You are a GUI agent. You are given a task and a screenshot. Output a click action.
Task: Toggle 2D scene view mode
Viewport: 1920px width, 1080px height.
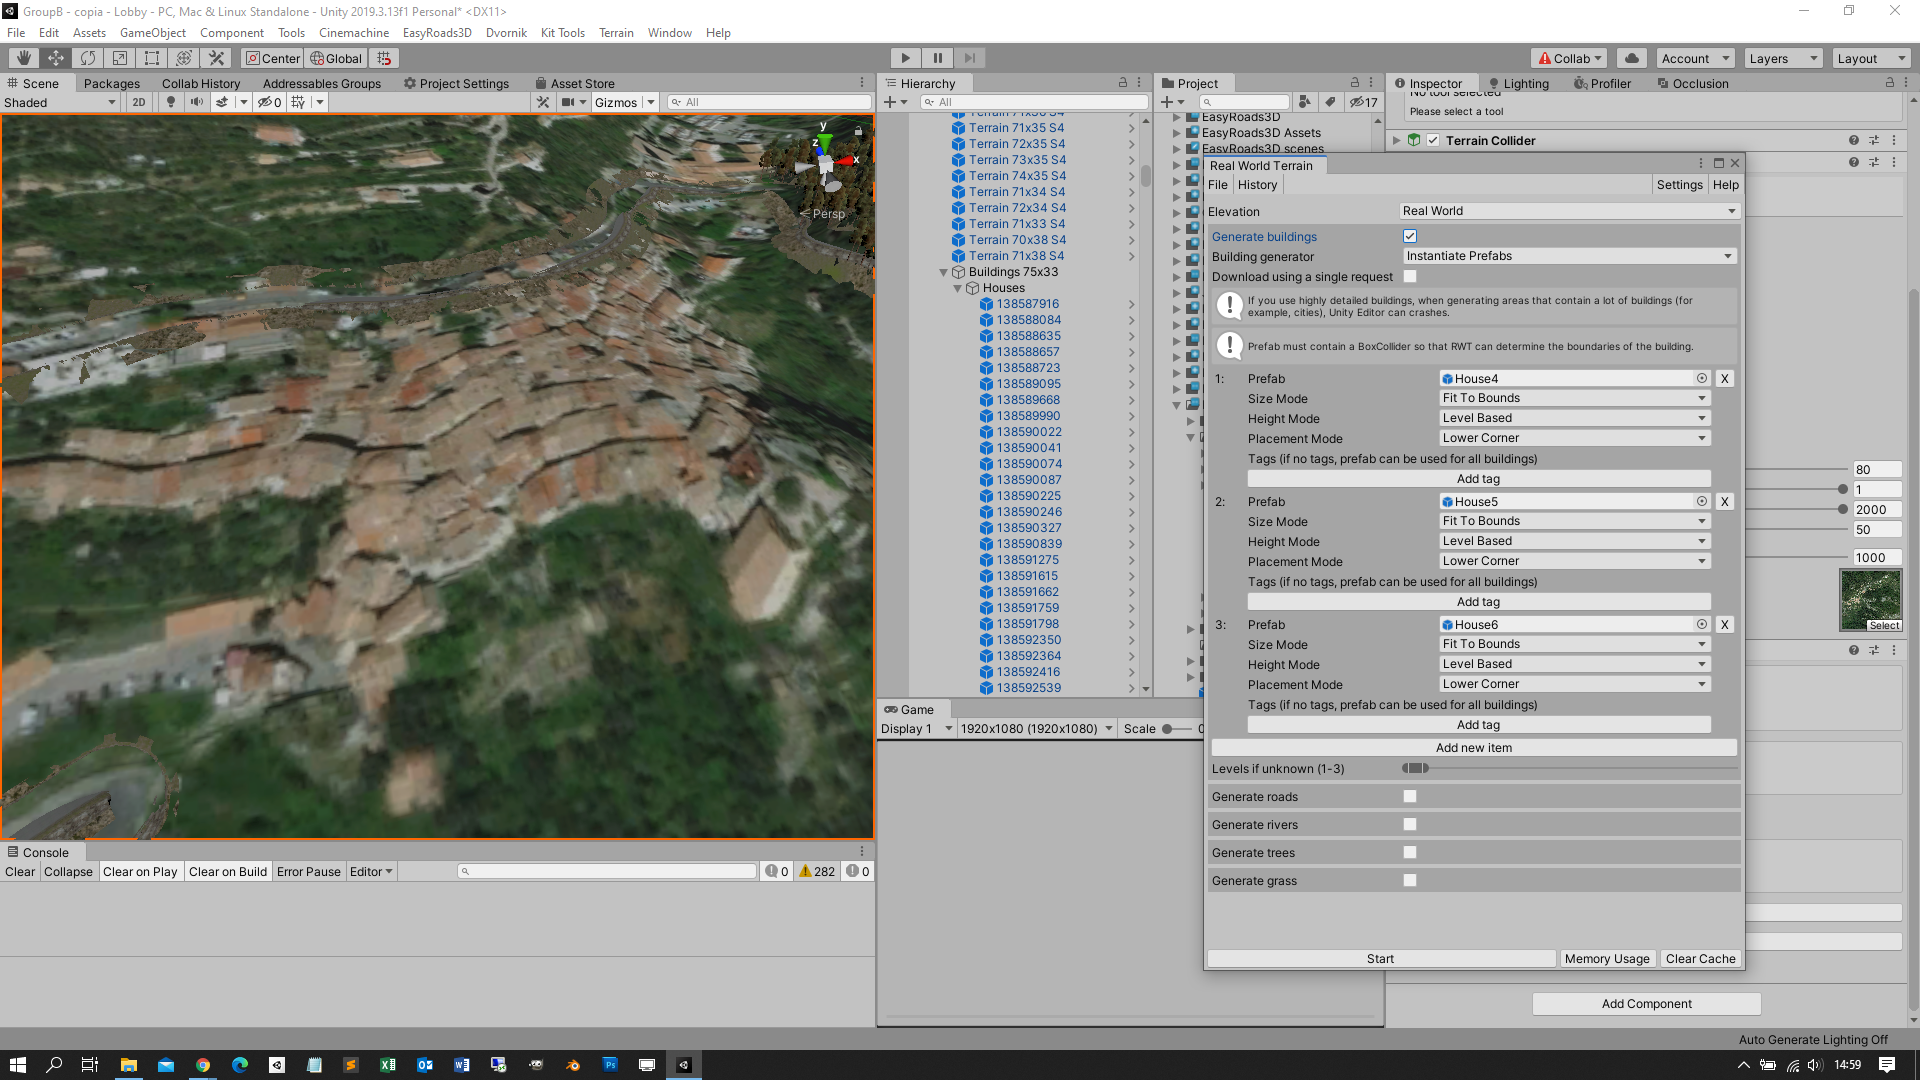(139, 102)
